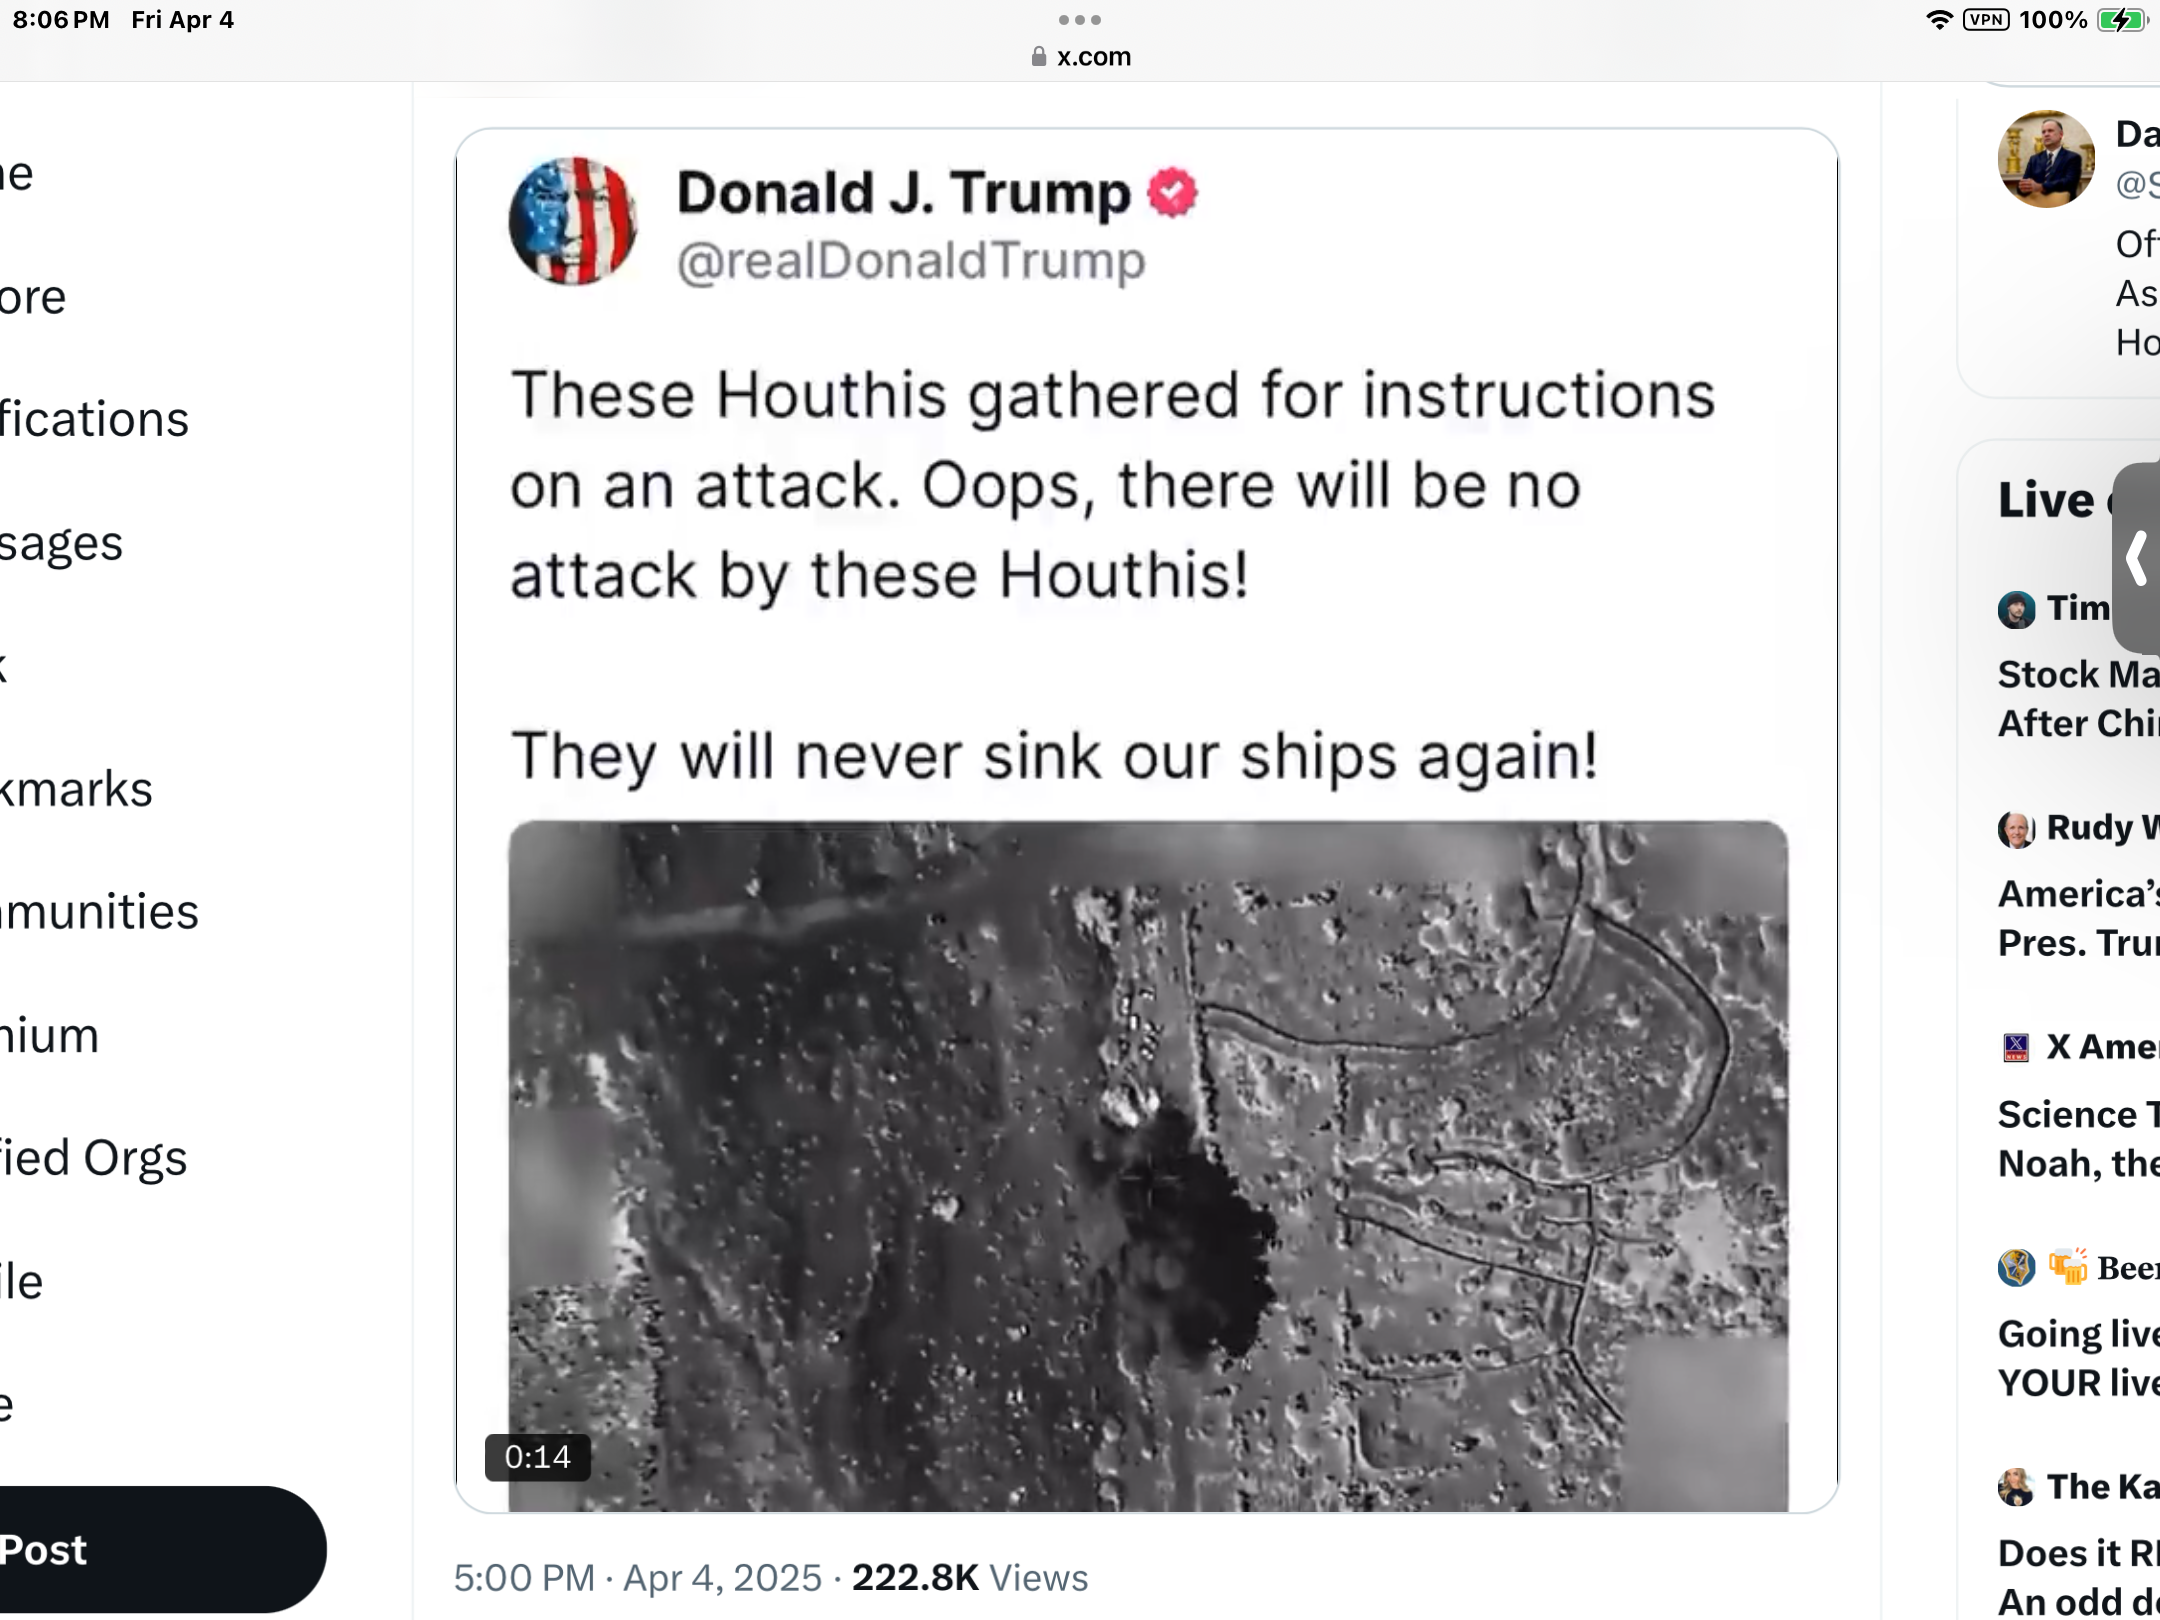The image size is (2160, 1620).
Task: Tap the lock icon beside x.com
Action: click(x=1038, y=57)
